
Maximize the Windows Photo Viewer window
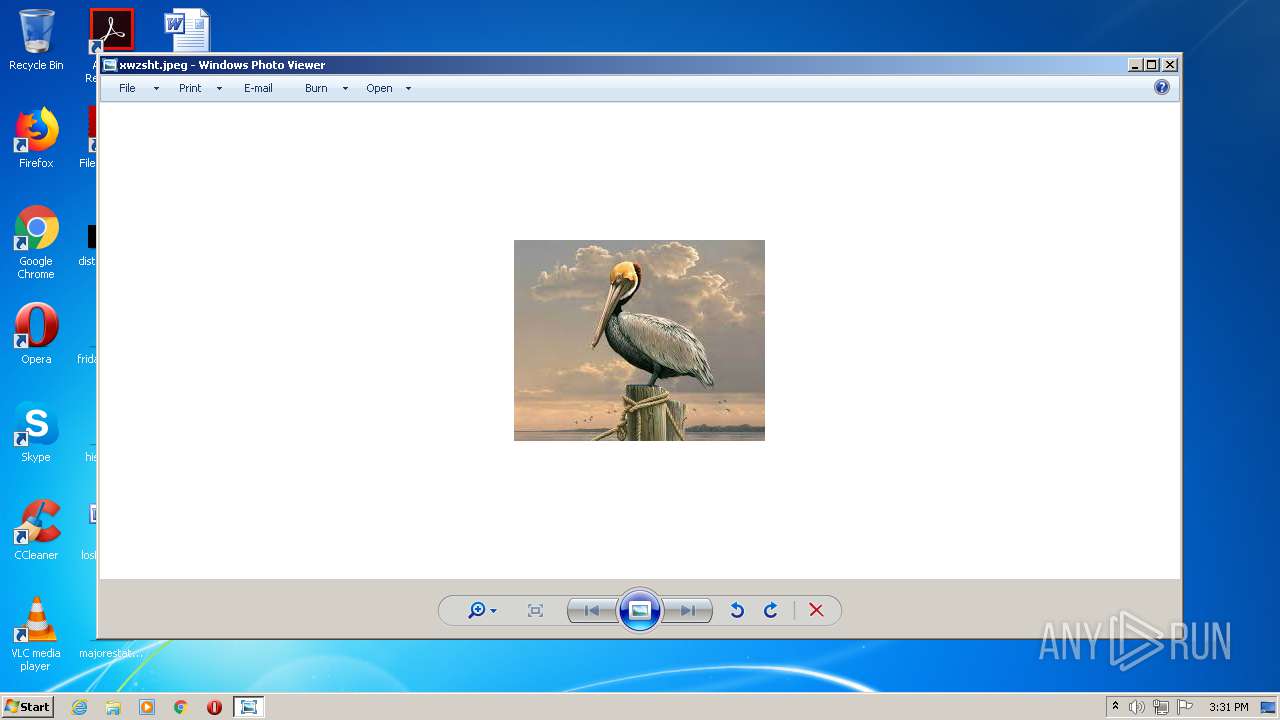point(1152,65)
